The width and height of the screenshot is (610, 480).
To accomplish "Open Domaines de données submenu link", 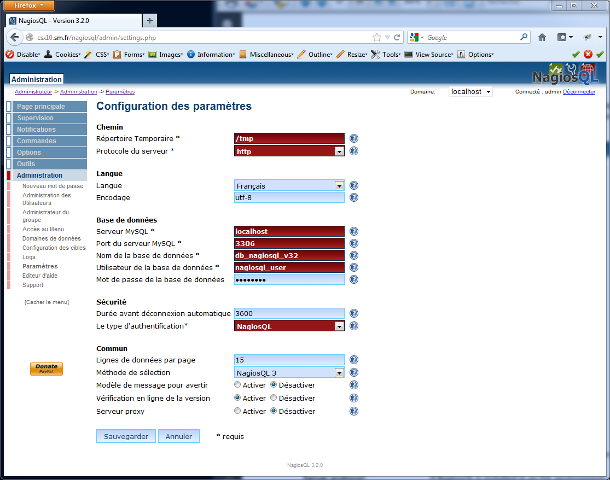I will pyautogui.click(x=51, y=238).
